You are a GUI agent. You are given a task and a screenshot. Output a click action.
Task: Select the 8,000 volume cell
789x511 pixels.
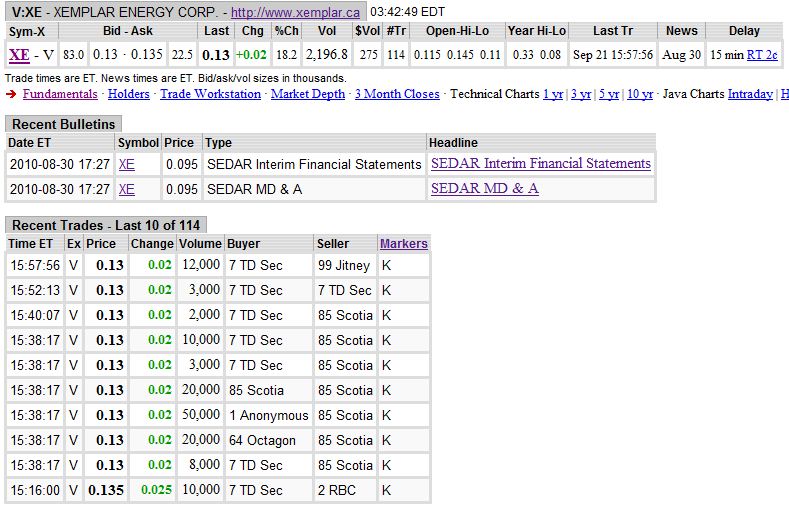tap(201, 465)
